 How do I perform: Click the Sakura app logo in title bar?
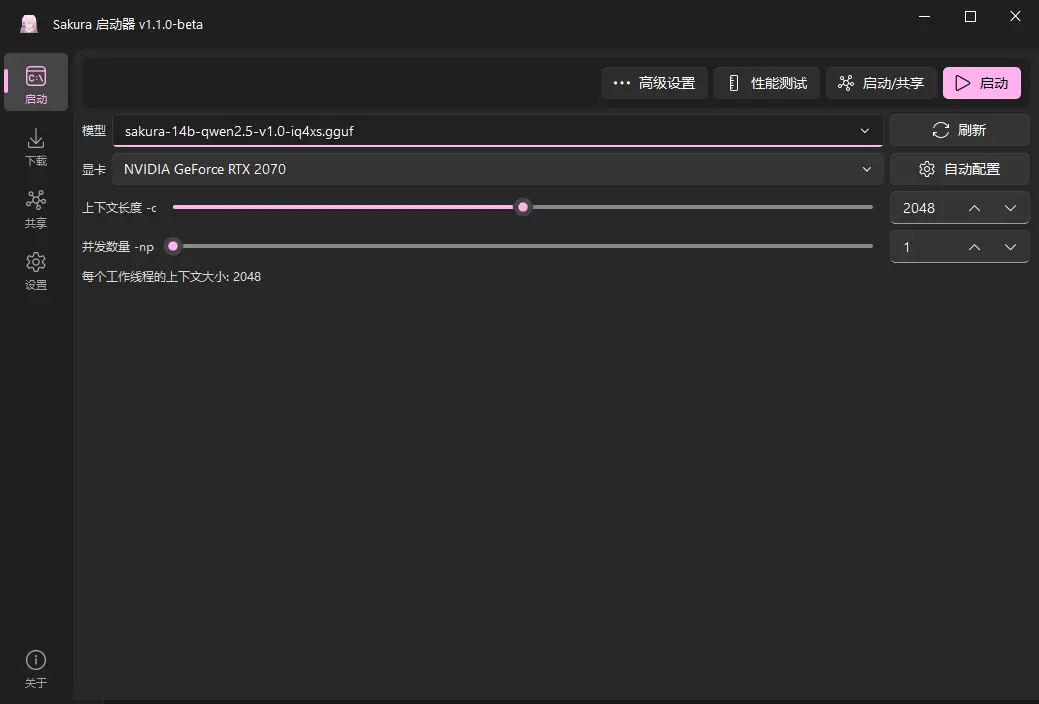29,23
